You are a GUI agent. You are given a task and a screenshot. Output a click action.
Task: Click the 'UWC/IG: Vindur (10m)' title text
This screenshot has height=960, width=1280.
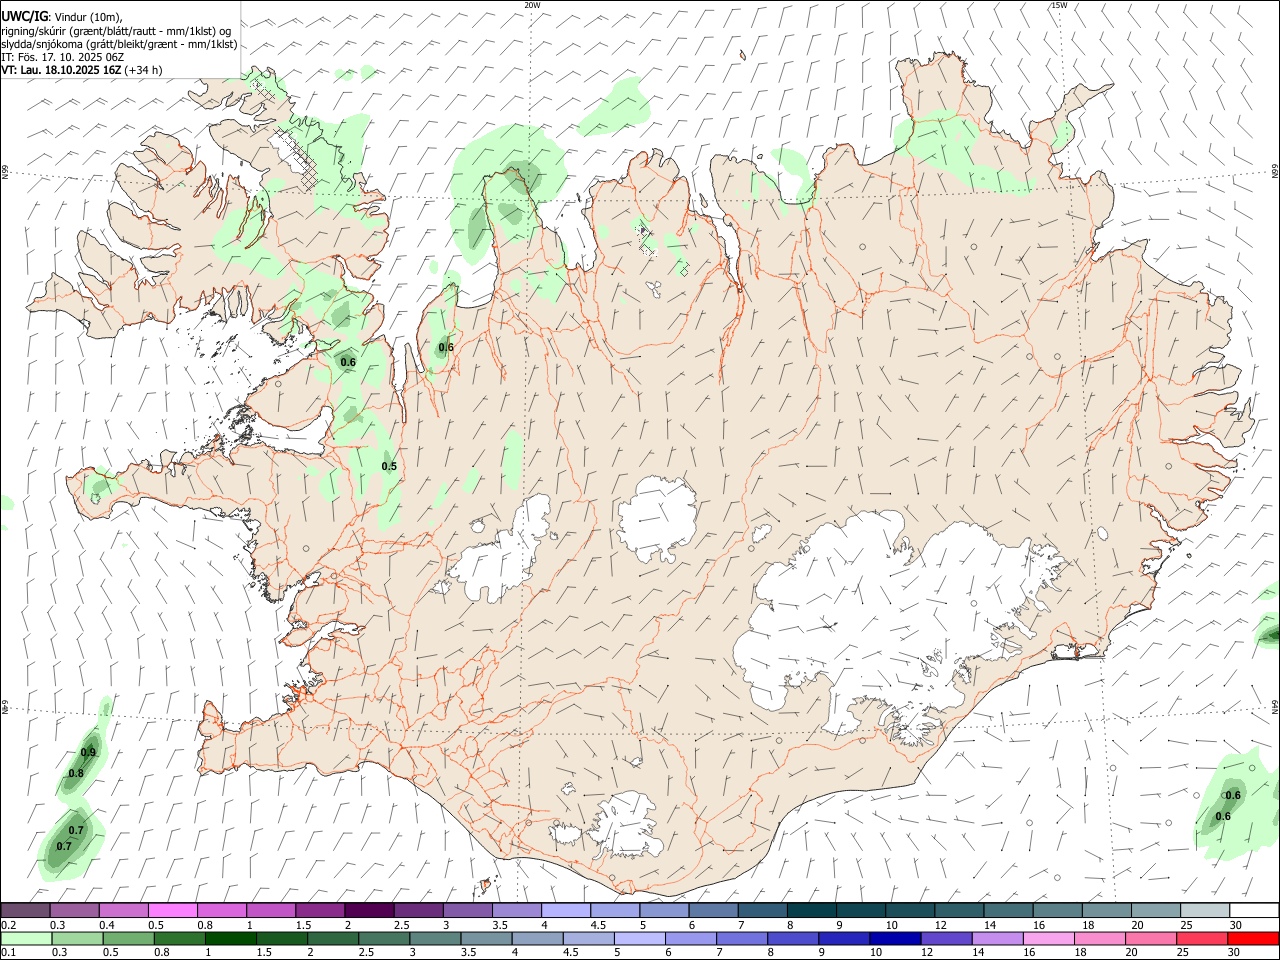(61, 16)
